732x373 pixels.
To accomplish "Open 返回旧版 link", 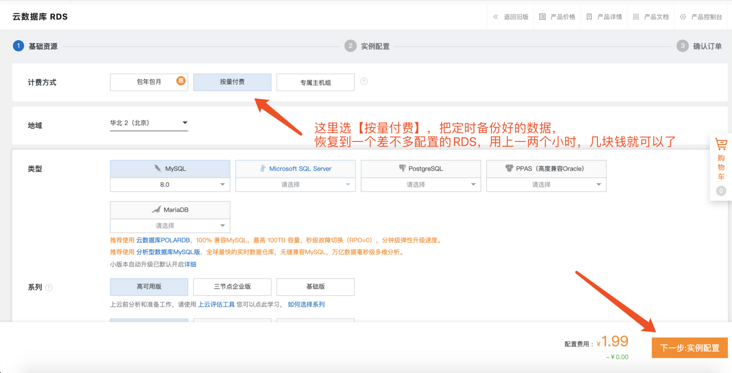I will [x=516, y=17].
